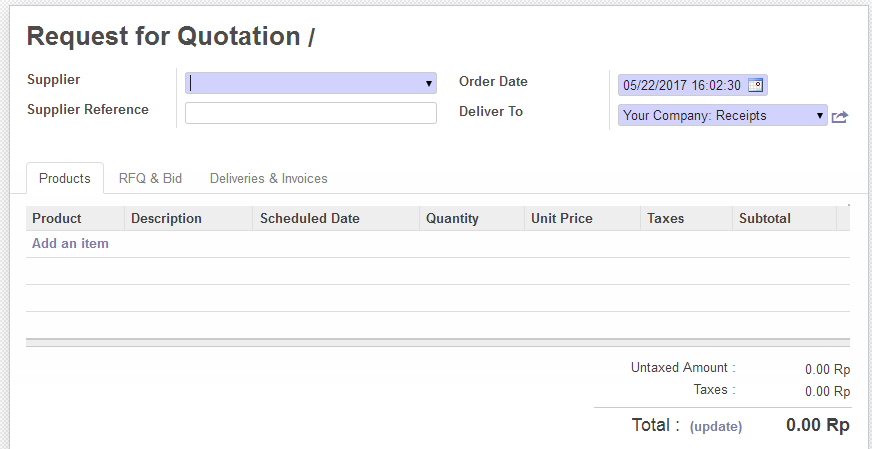
Task: Sort by the Product column header
Action: [57, 218]
